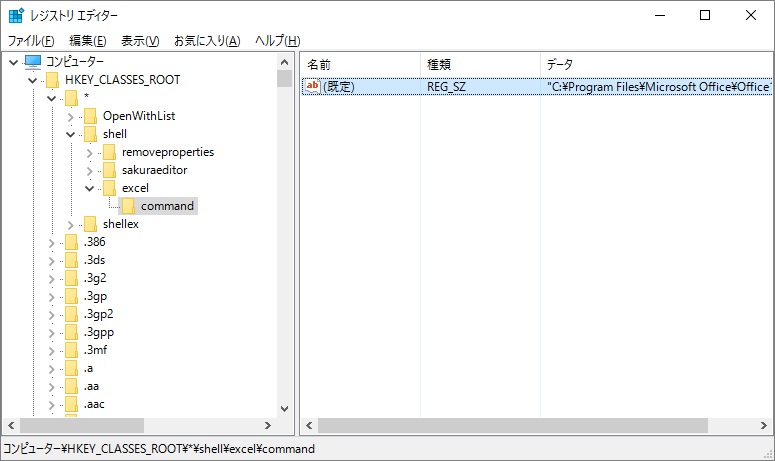The image size is (775, 461).
Task: Click the folder icon of the * key
Action: pyautogui.click(x=72, y=98)
